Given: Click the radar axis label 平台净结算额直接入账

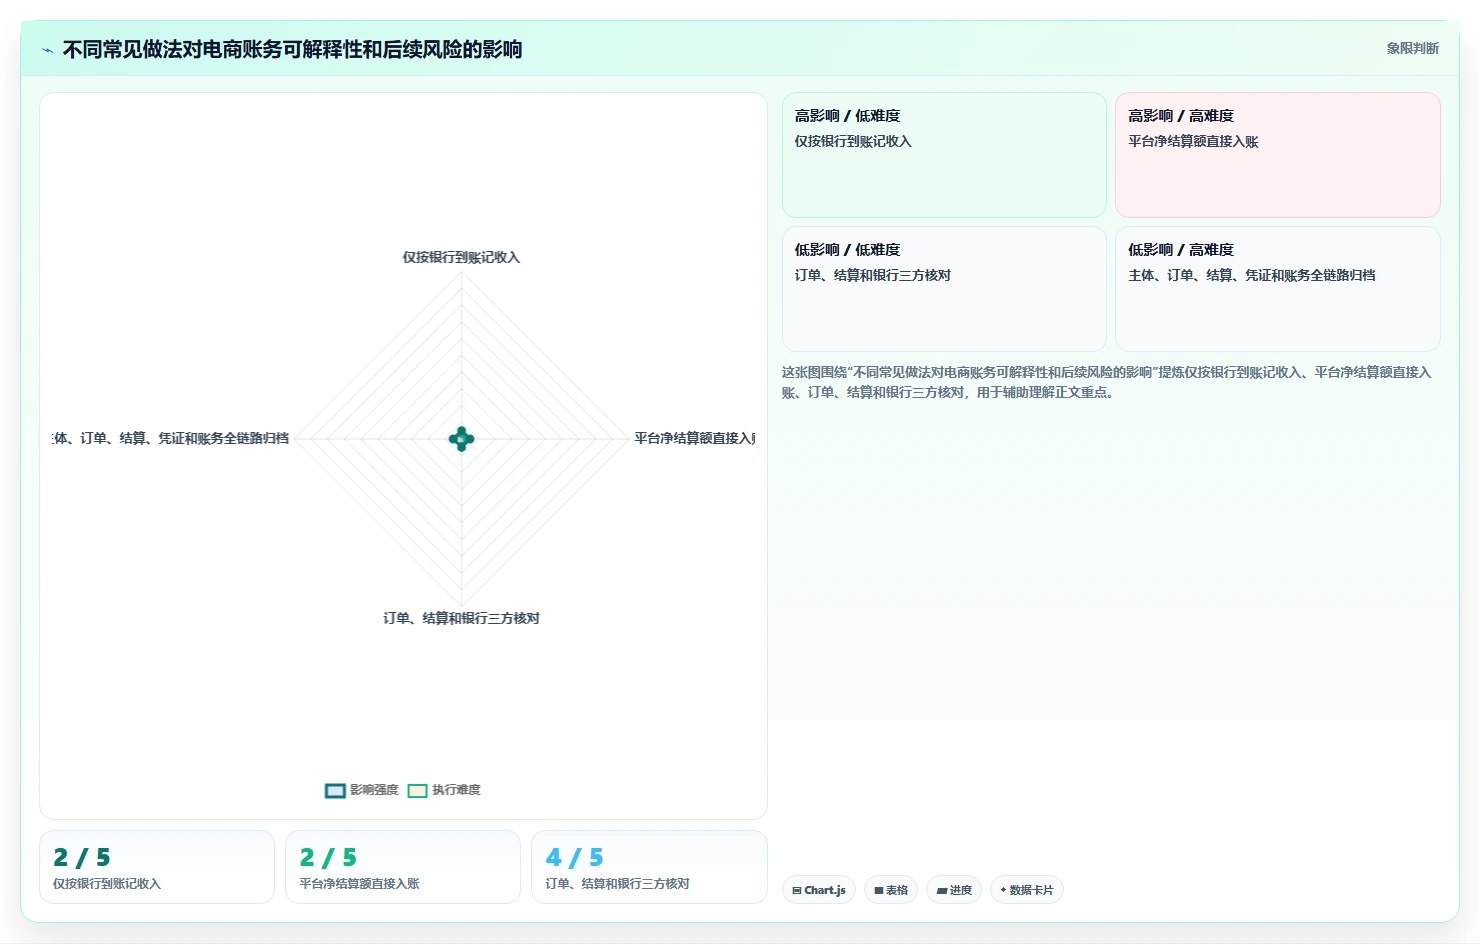Looking at the screenshot, I should click(x=695, y=438).
